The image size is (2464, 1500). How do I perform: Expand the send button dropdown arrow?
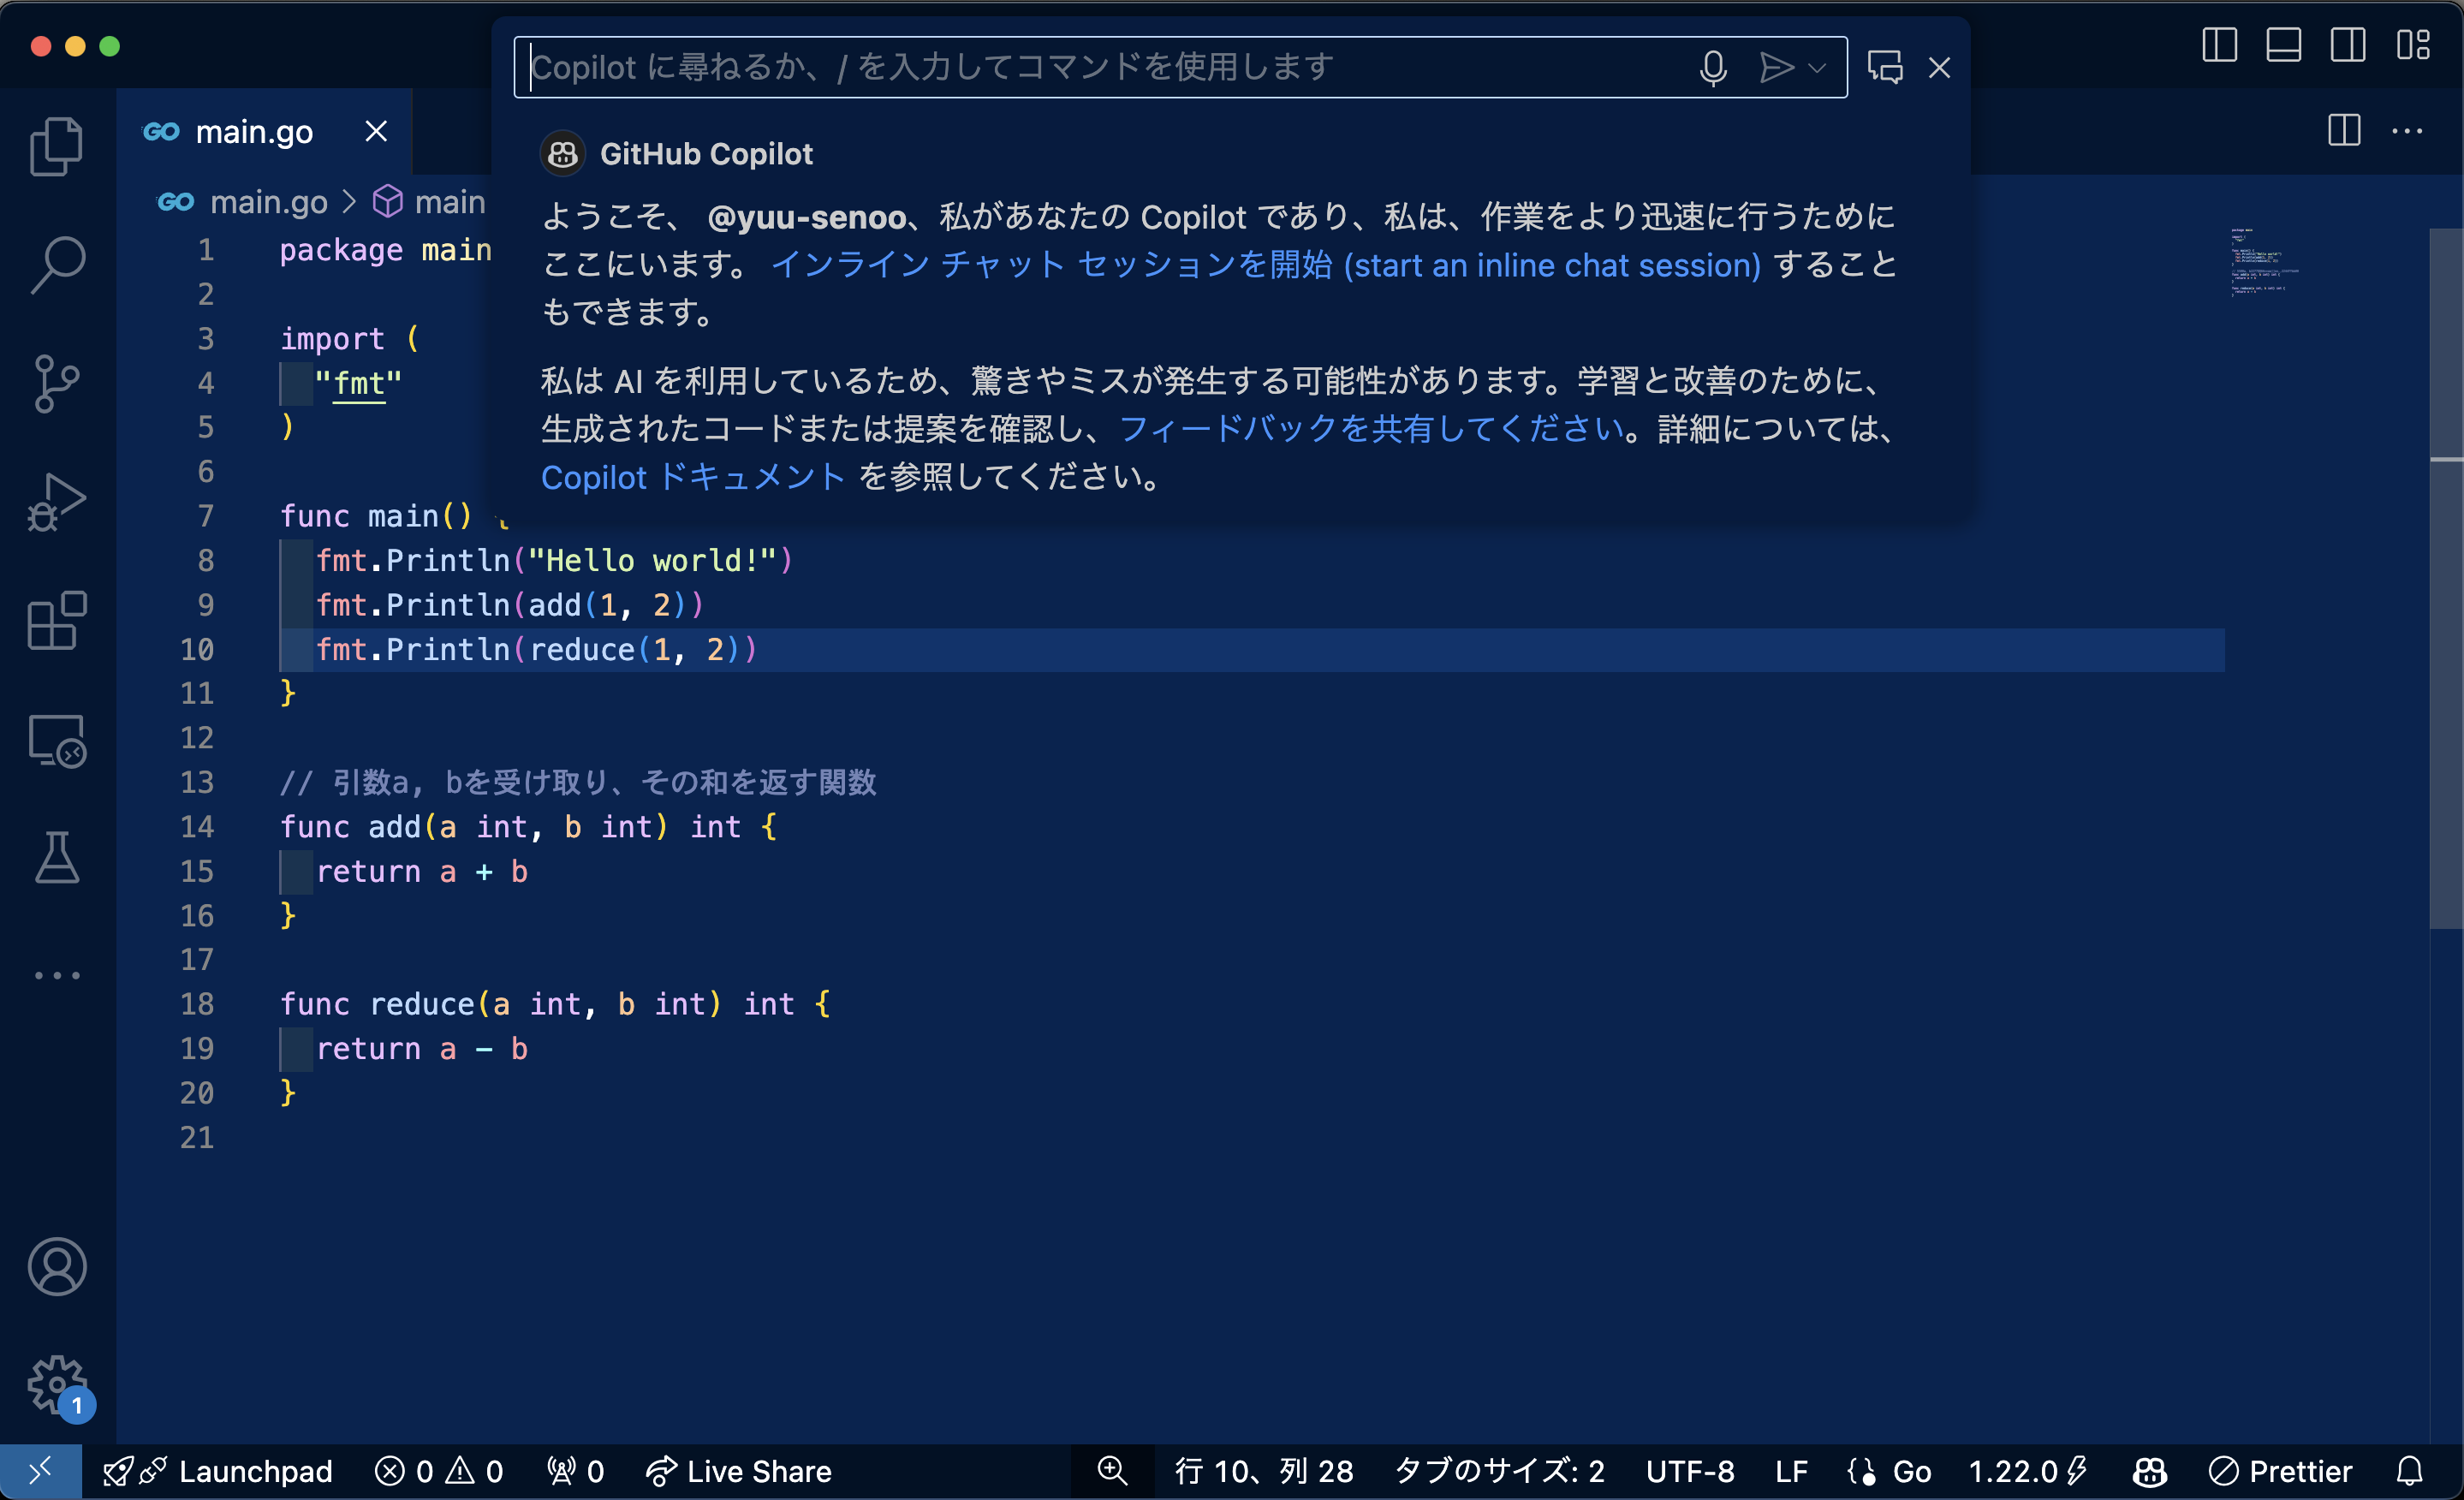1817,68
